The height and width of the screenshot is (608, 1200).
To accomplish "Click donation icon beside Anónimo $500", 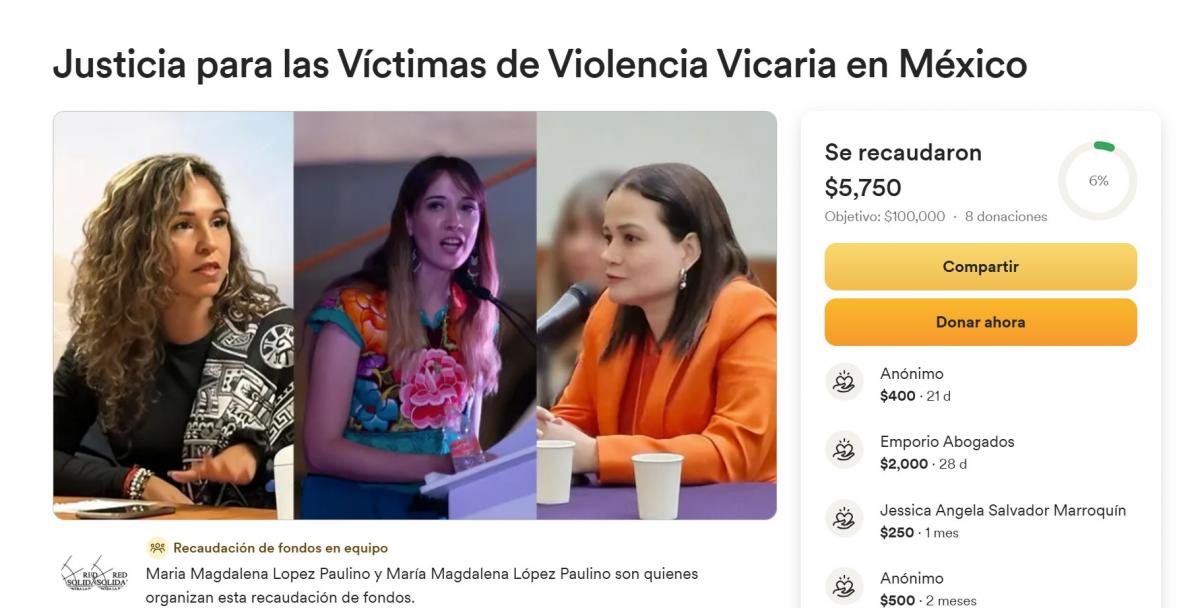I will click(844, 586).
